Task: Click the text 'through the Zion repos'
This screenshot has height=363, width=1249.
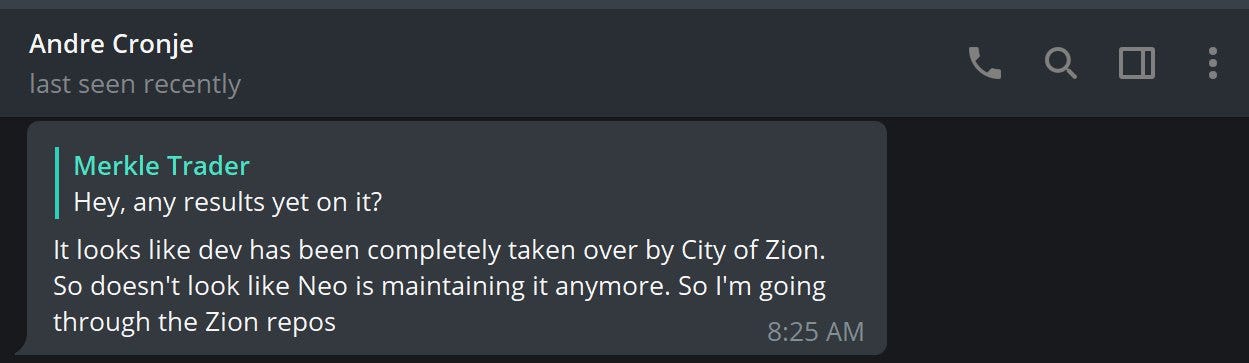Action: pyautogui.click(x=194, y=323)
